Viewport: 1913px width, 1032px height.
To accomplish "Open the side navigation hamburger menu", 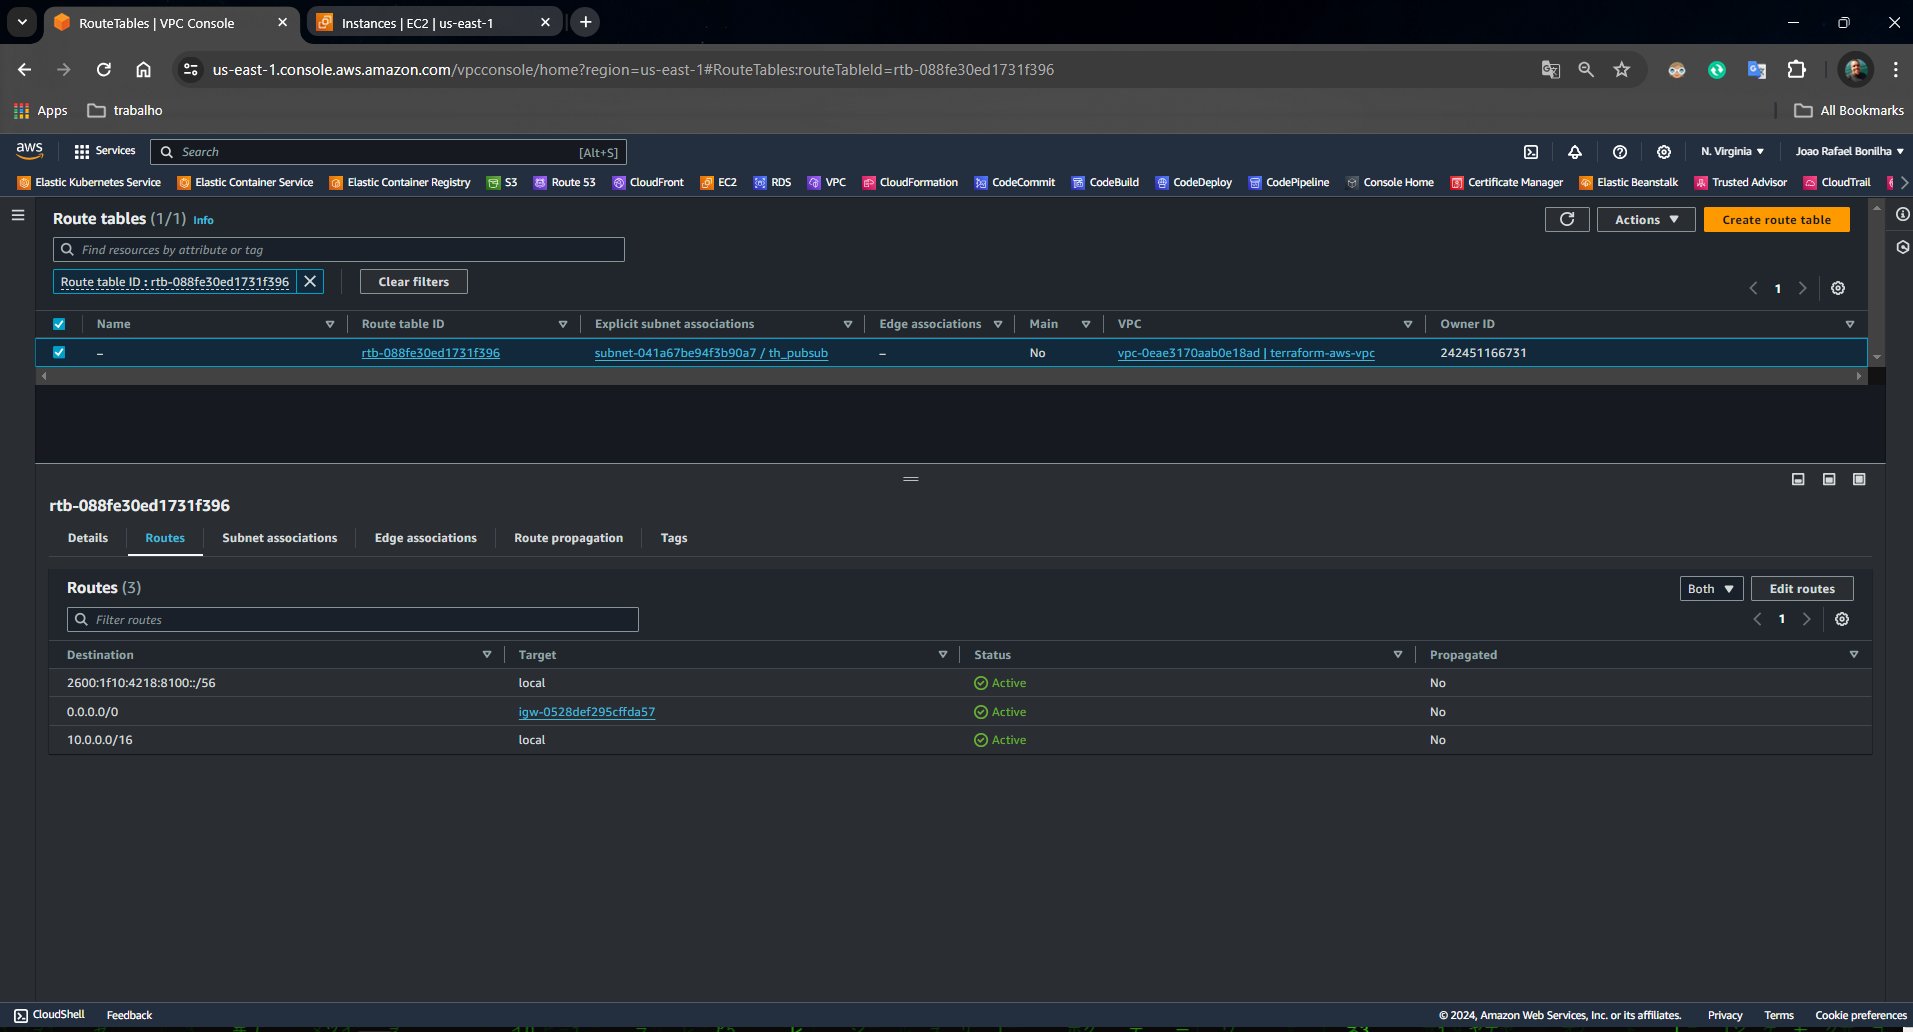I will point(17,215).
